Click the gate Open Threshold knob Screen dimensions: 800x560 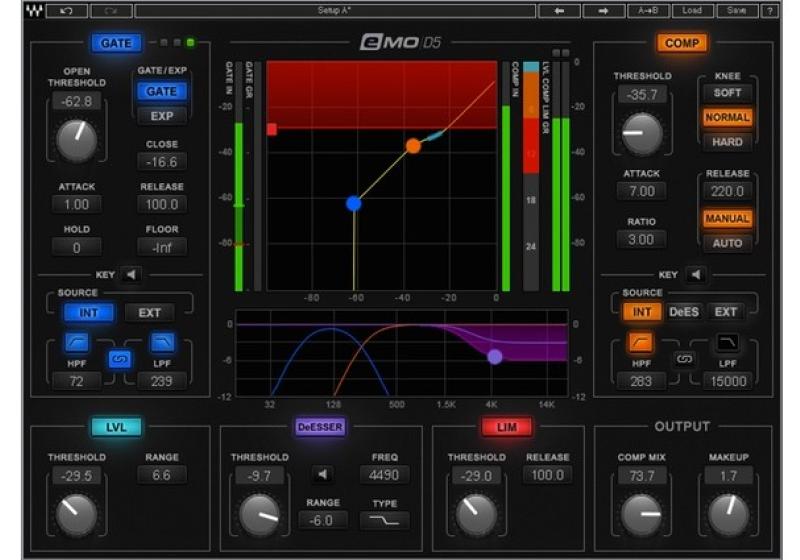(77, 141)
